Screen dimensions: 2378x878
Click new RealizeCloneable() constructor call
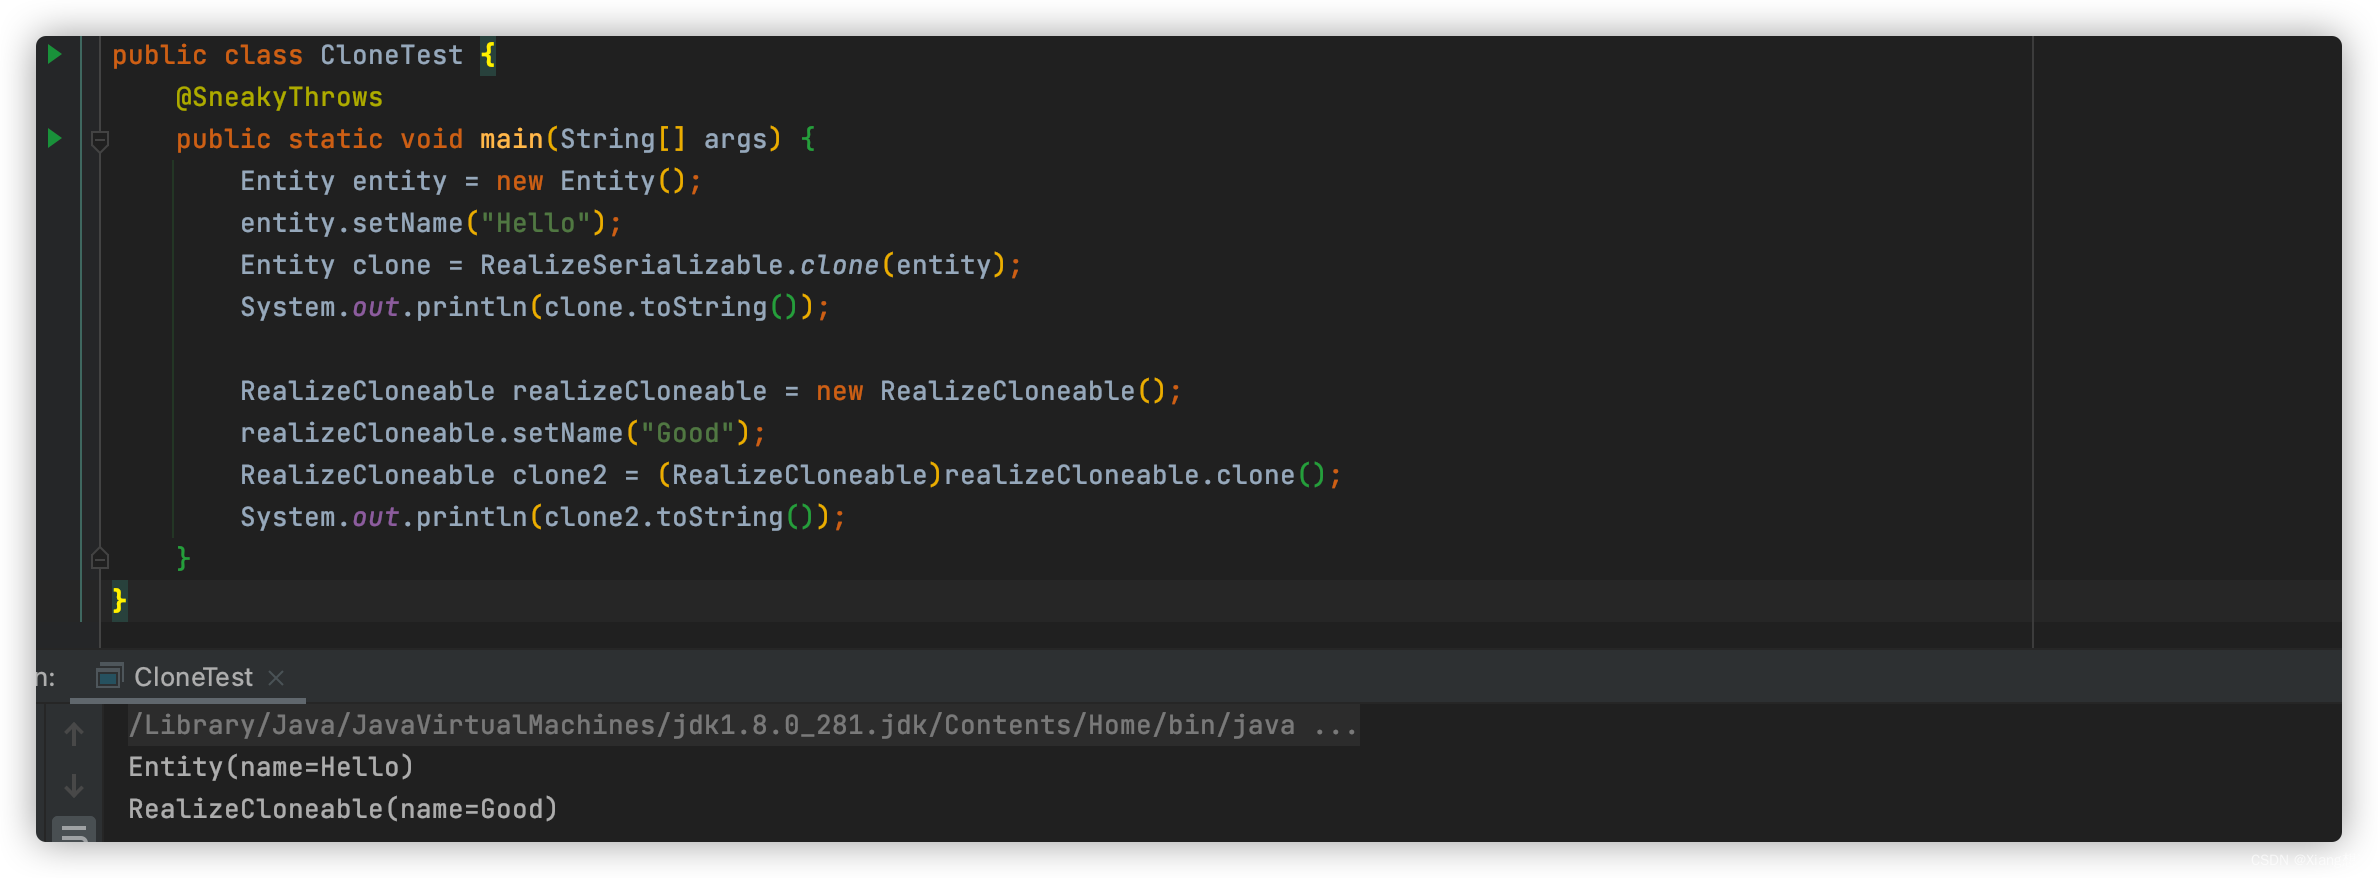(991, 391)
